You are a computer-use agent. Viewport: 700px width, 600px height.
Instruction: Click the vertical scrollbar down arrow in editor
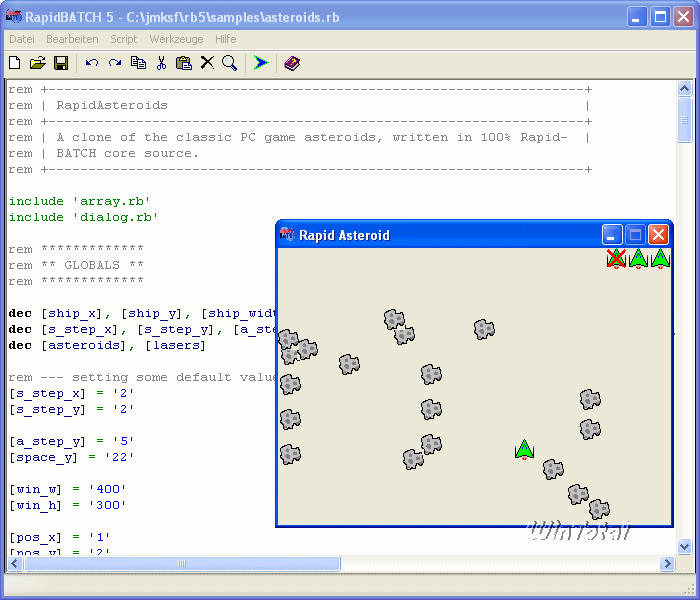point(685,547)
